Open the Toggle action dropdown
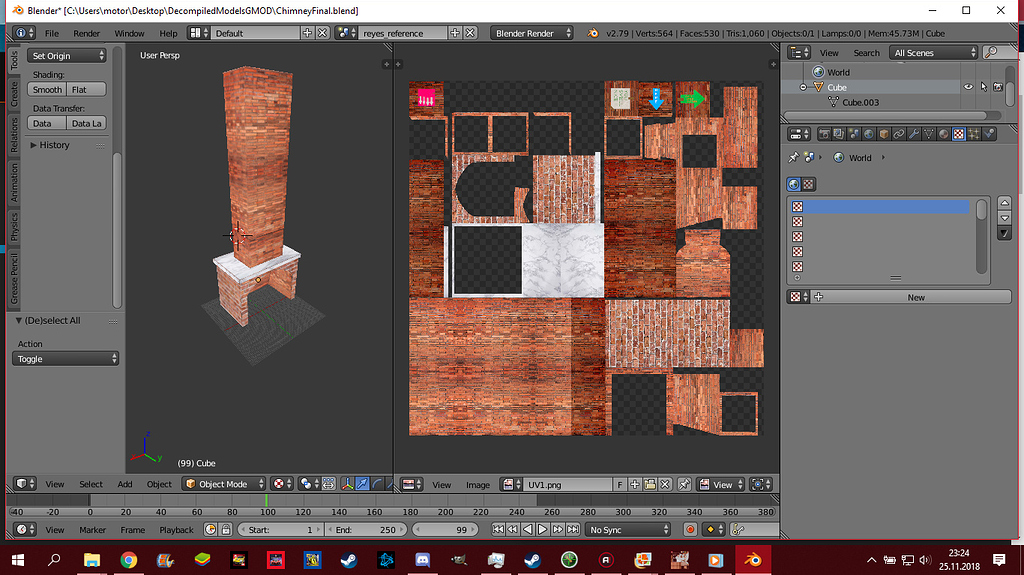The image size is (1024, 575). [65, 359]
